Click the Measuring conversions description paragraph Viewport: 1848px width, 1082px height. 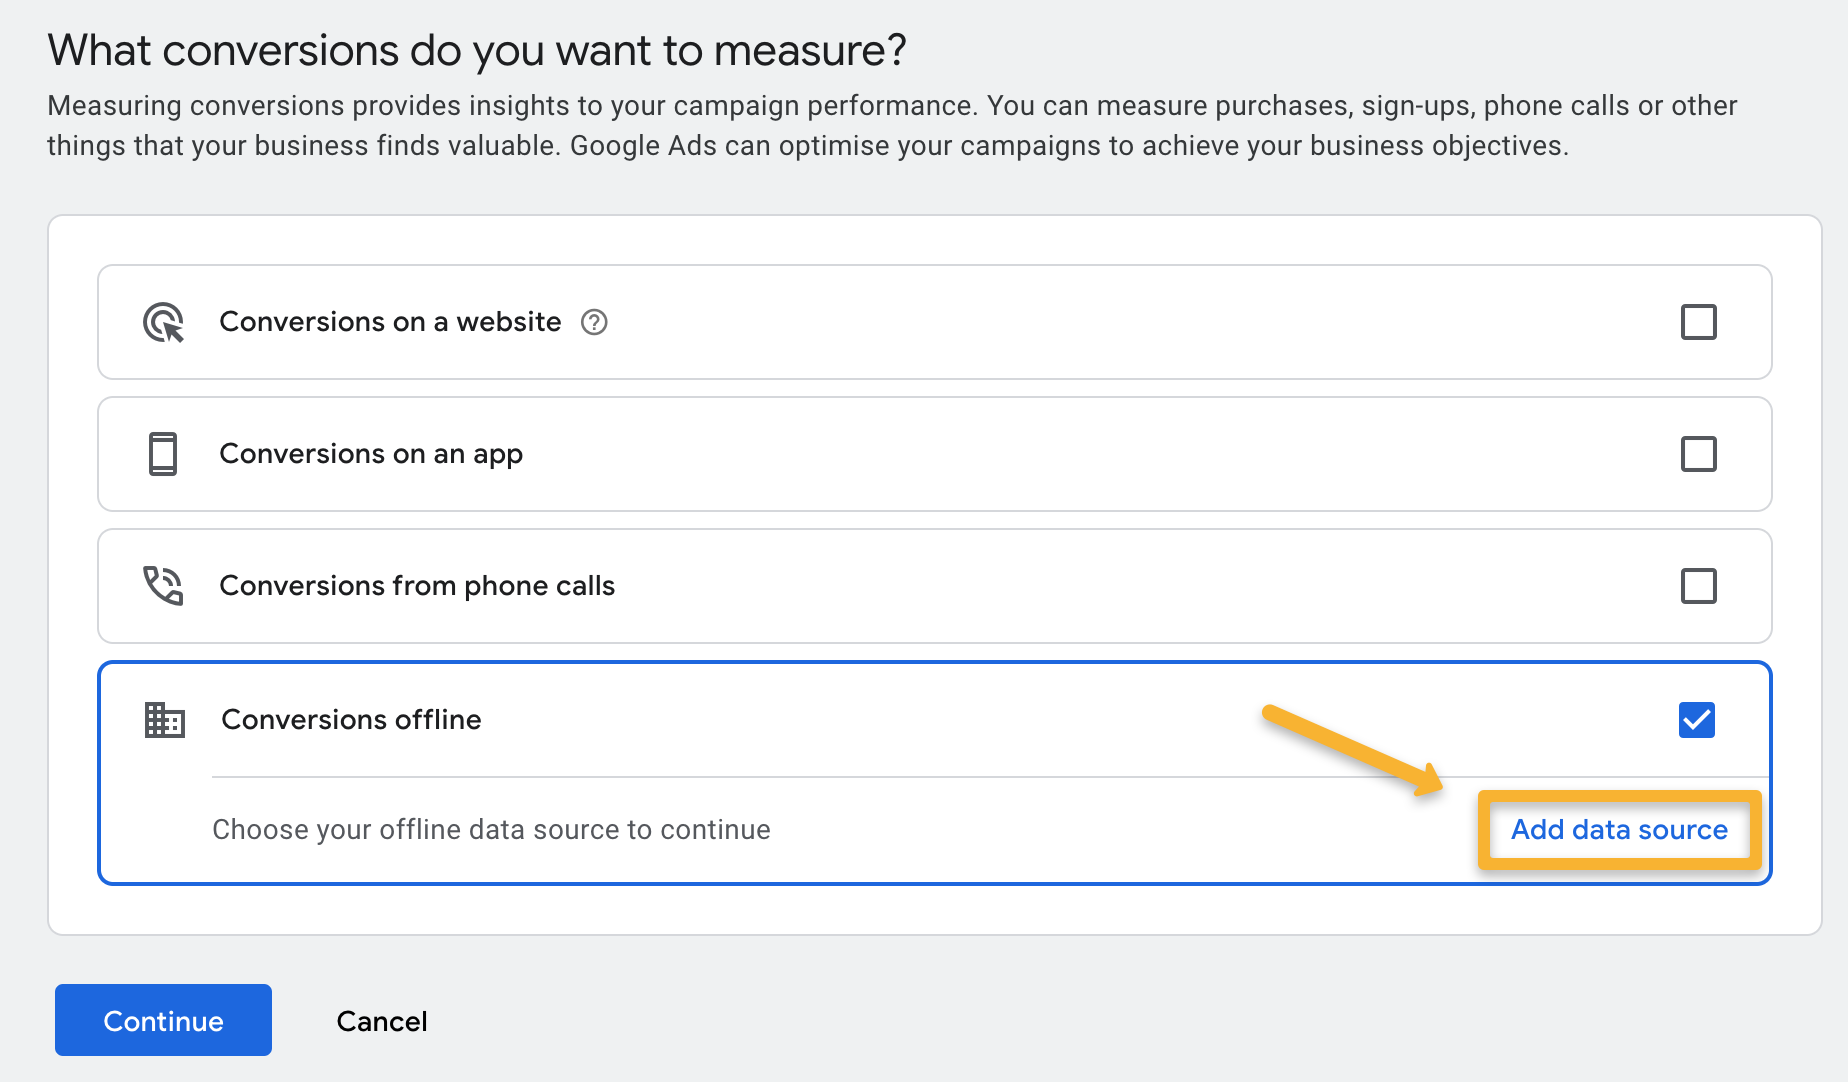click(x=890, y=126)
